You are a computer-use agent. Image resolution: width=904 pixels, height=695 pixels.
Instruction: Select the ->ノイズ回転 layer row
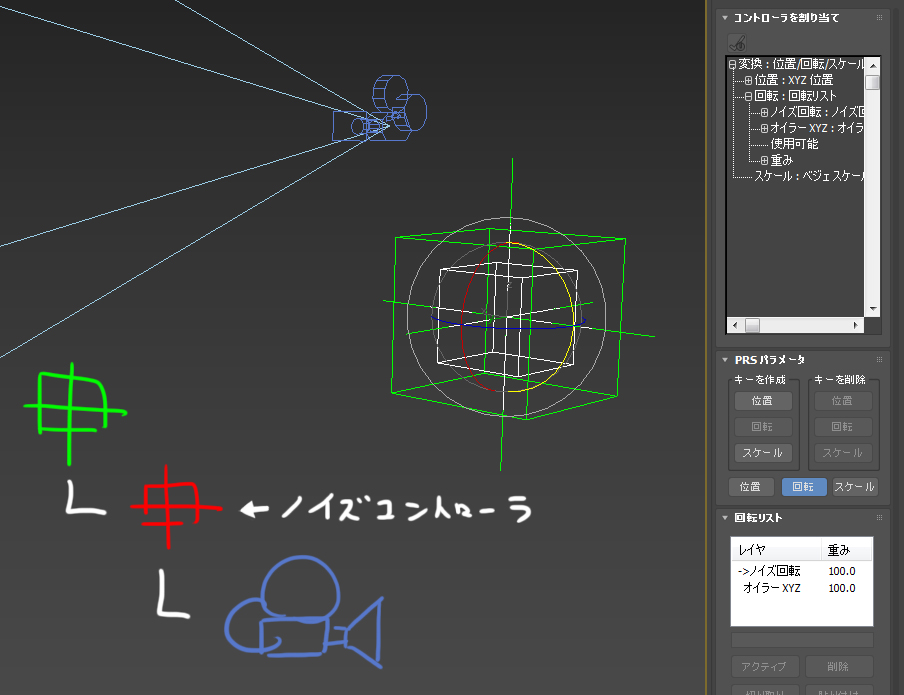(x=801, y=571)
